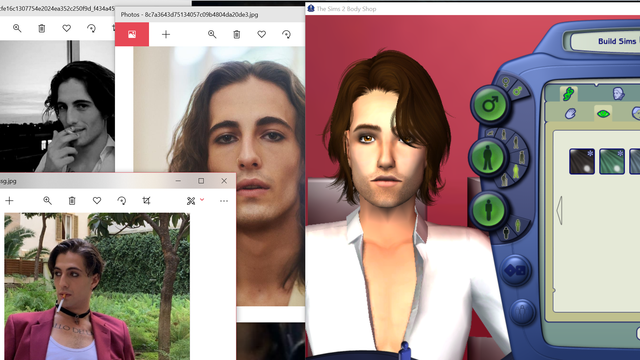Click Add to plus in sg.jpg window
The image size is (640, 360).
coord(9,200)
